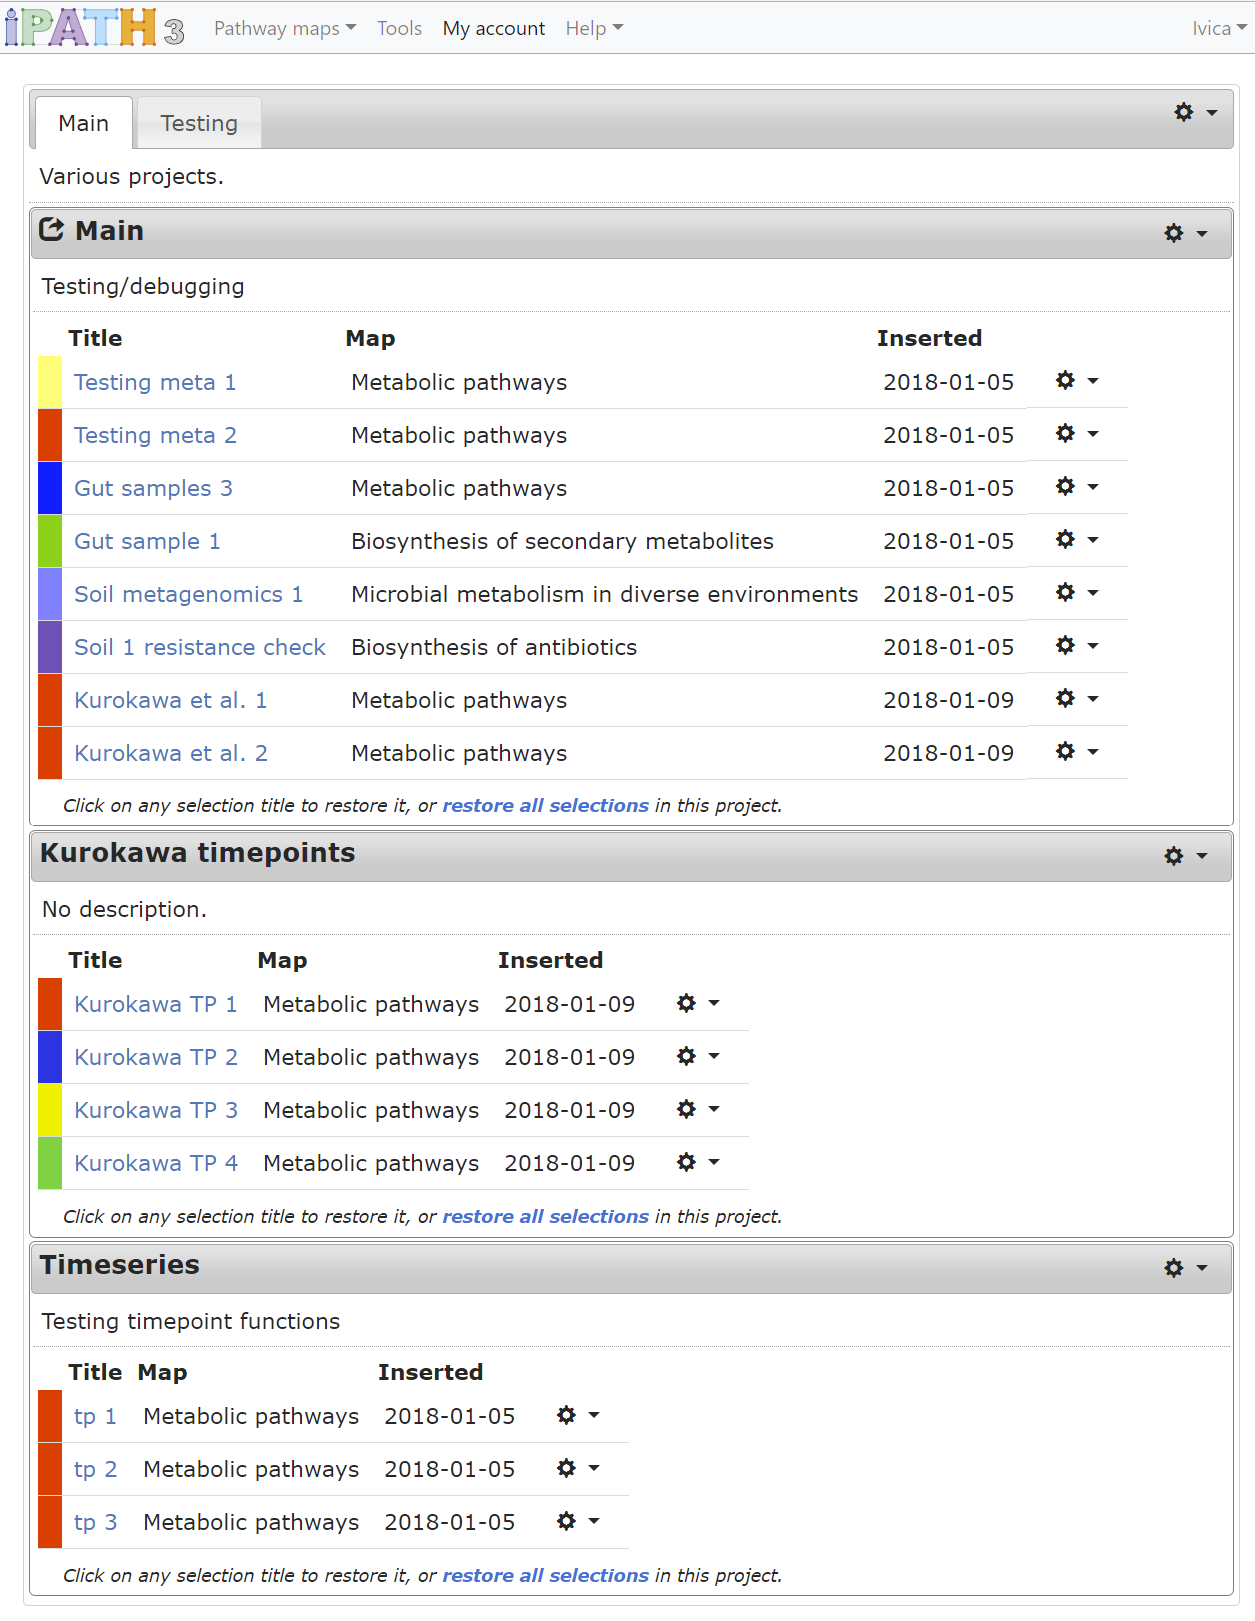Click gear icon for Soil 1 resistance check

tap(1076, 646)
